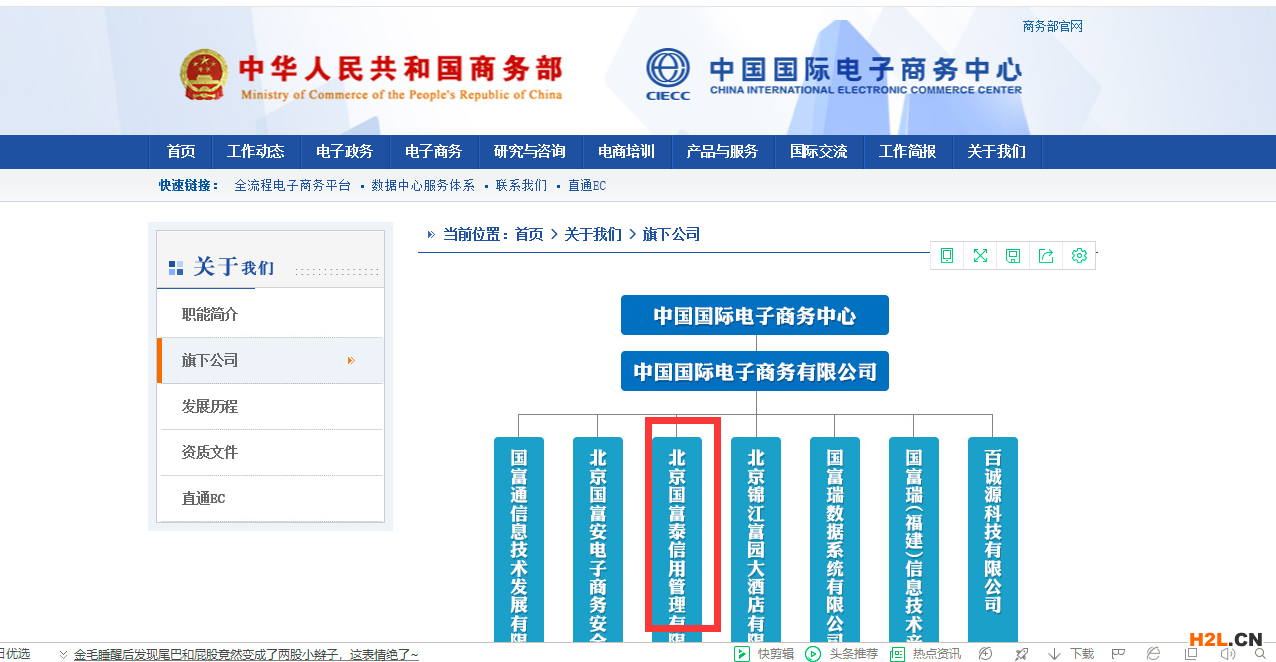Open the 金毛睡醒后 news ticker headline
The height and width of the screenshot is (662, 1276).
(x=246, y=655)
